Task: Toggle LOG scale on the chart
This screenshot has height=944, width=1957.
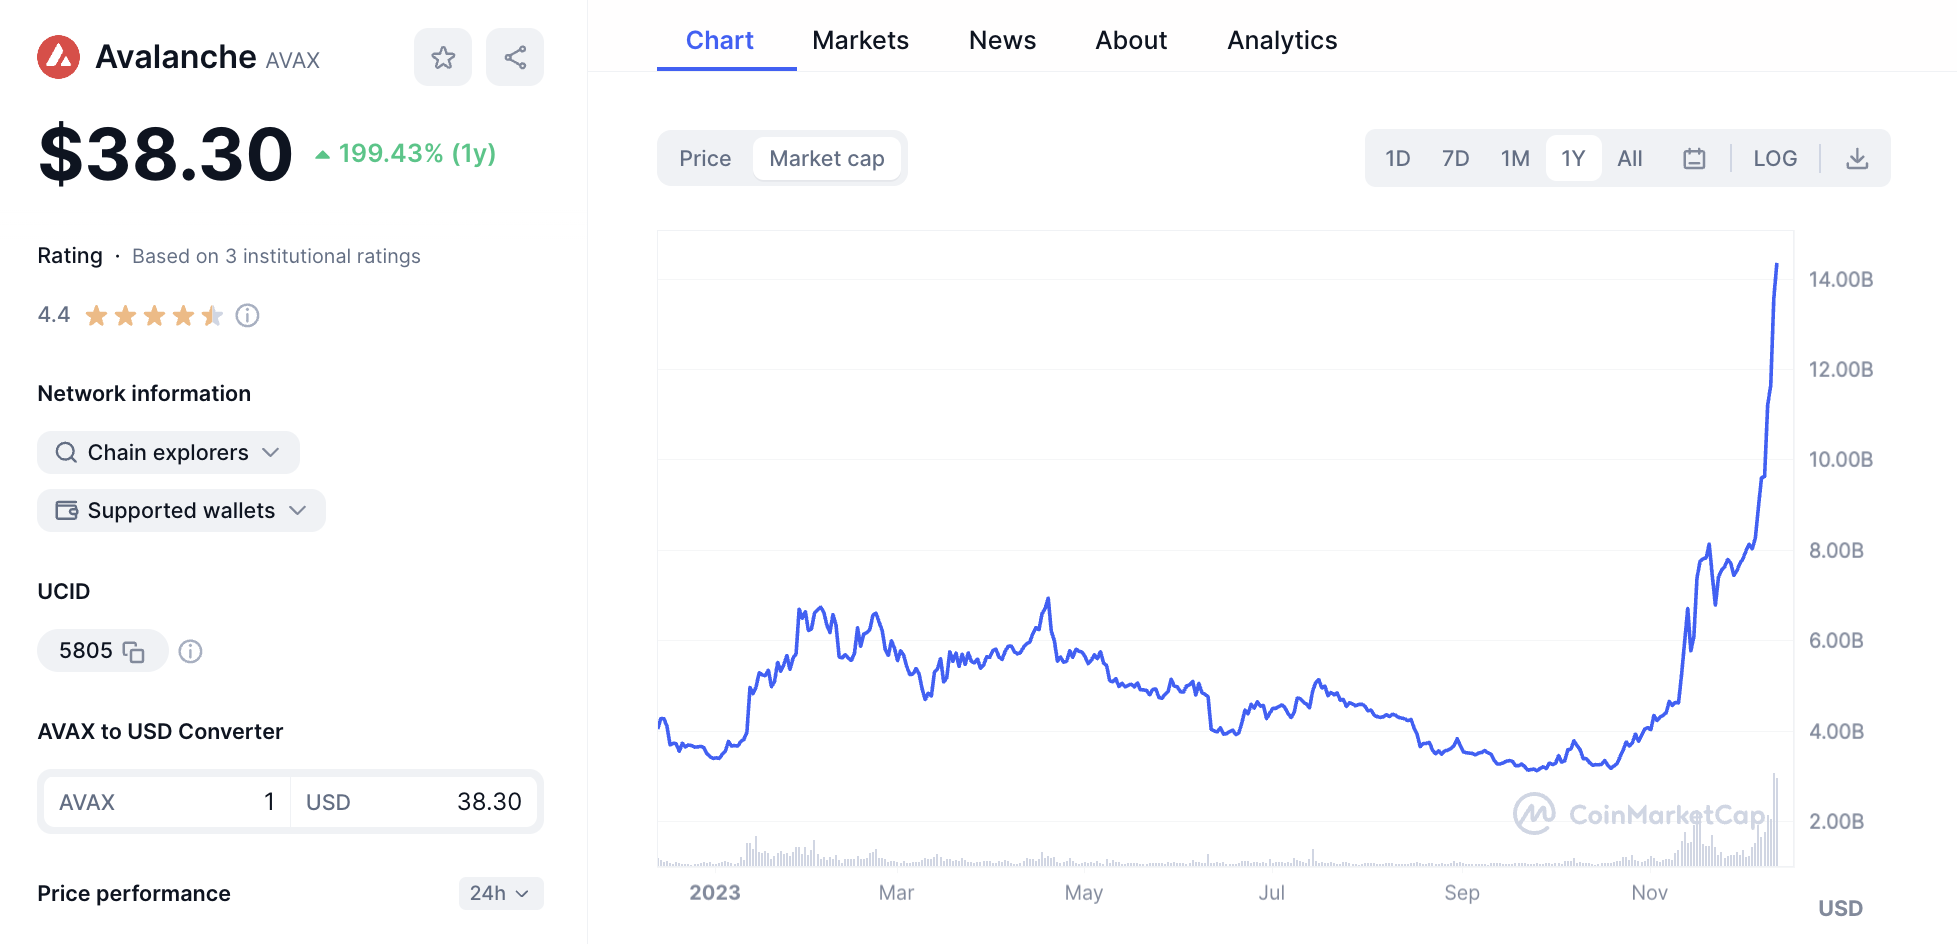Action: 1775,158
